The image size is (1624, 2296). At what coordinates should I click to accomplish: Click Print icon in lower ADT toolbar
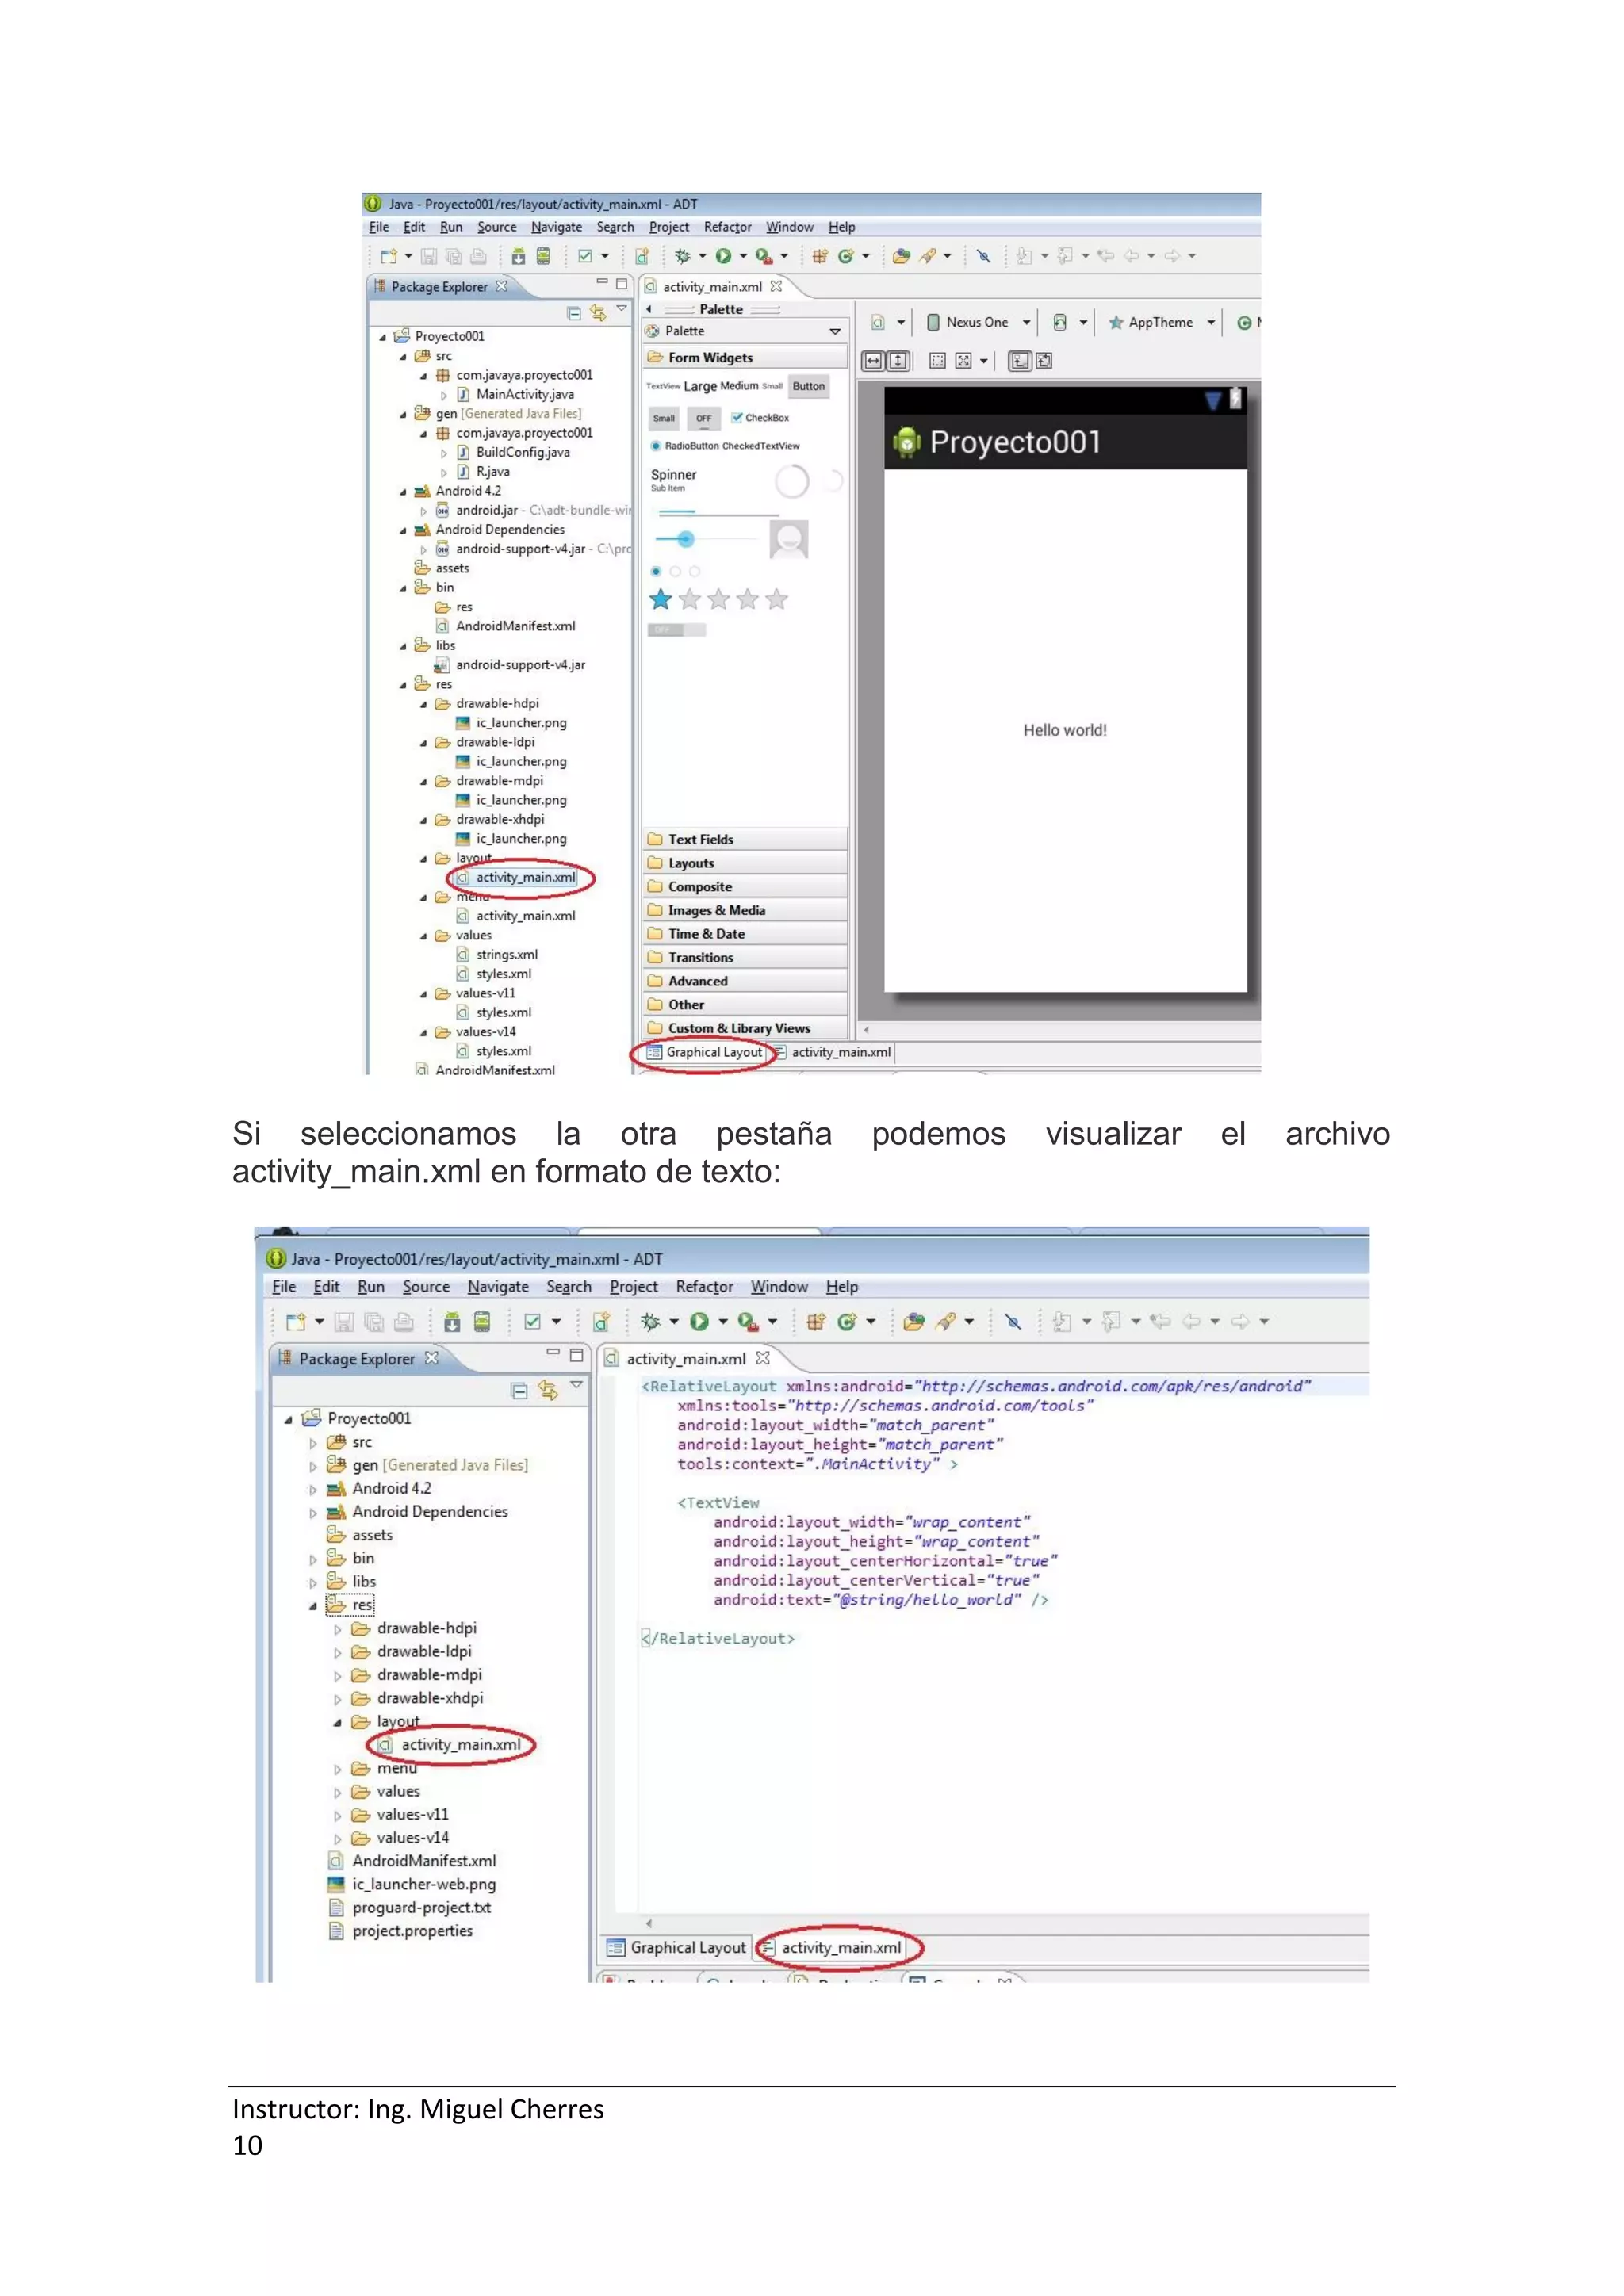(x=404, y=1322)
